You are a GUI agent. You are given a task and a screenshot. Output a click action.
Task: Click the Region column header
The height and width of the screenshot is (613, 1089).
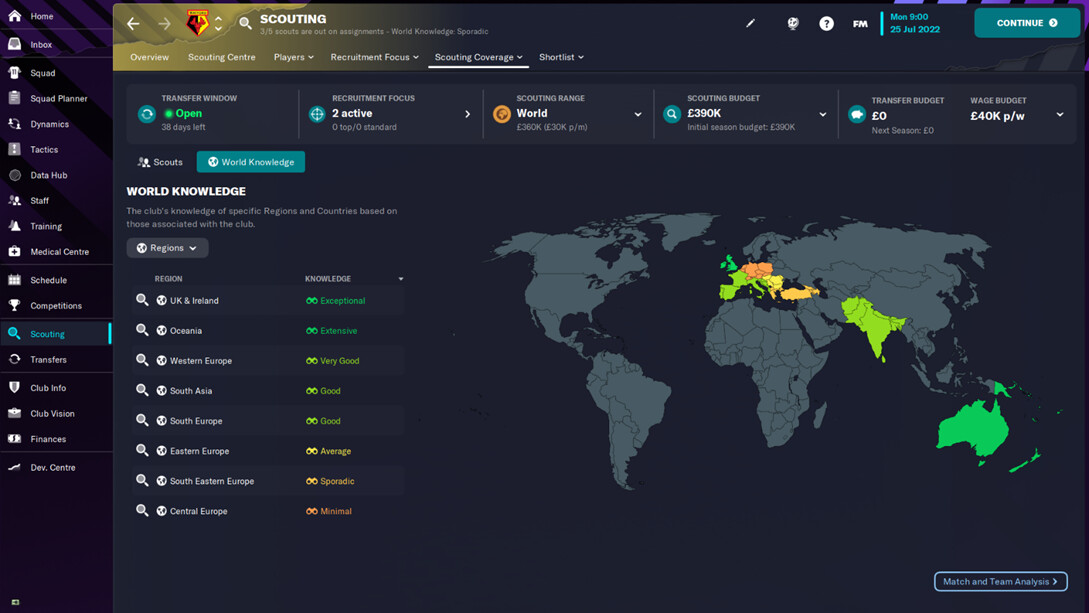point(168,278)
